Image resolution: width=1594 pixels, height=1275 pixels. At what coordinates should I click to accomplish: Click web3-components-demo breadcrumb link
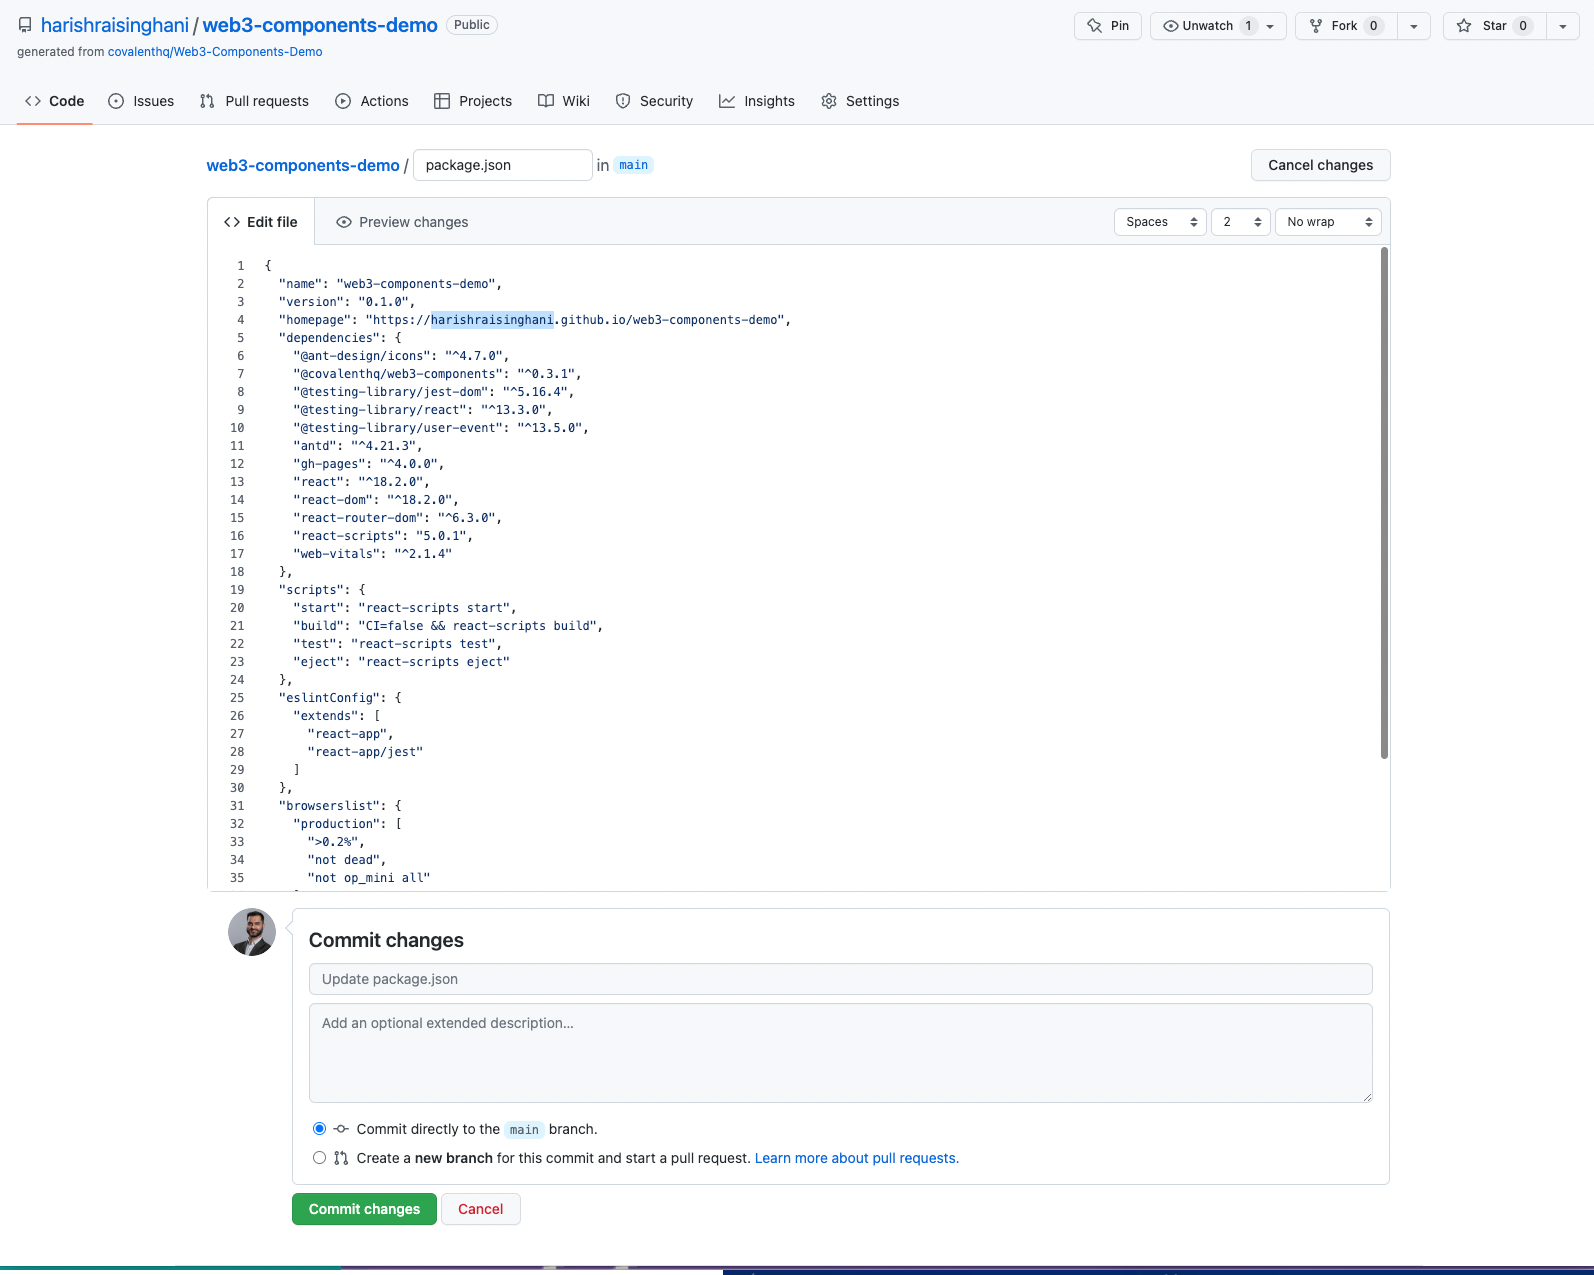(303, 165)
